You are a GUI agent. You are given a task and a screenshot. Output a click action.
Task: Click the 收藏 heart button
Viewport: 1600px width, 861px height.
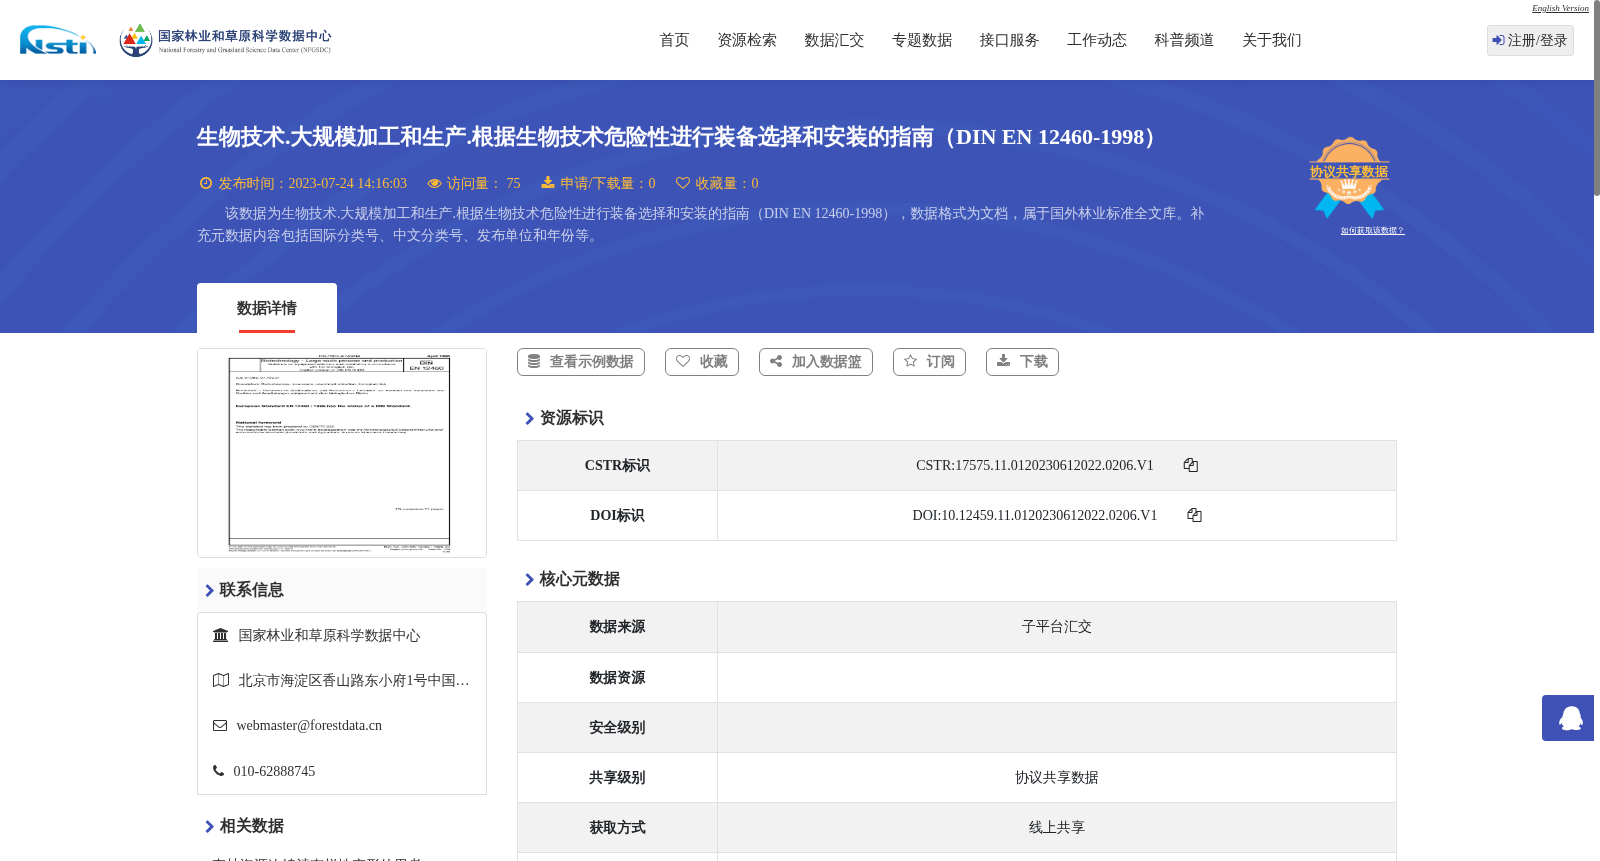click(x=702, y=362)
